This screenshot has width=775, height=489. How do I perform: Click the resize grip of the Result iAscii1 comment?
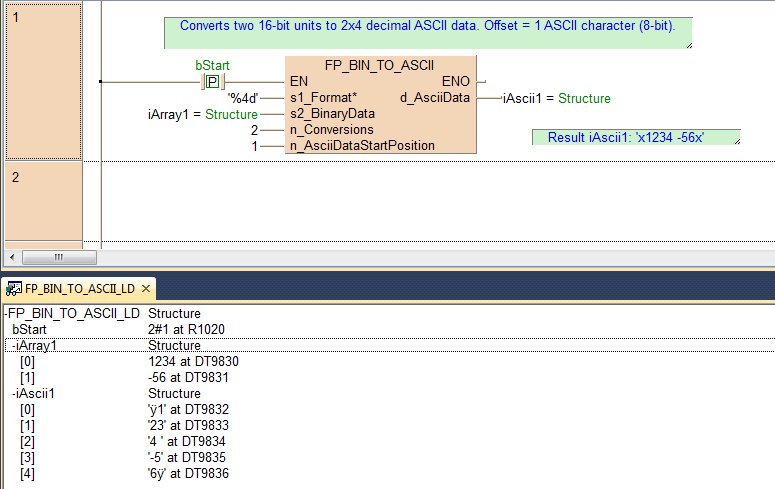(736, 141)
